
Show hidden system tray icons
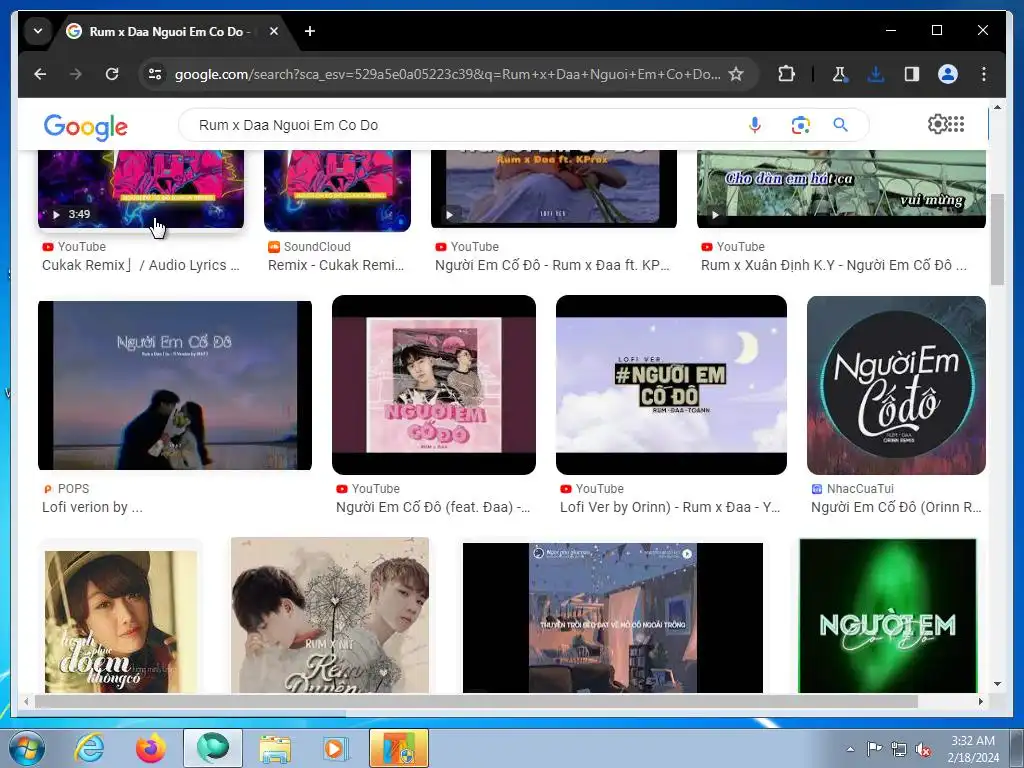(850, 749)
